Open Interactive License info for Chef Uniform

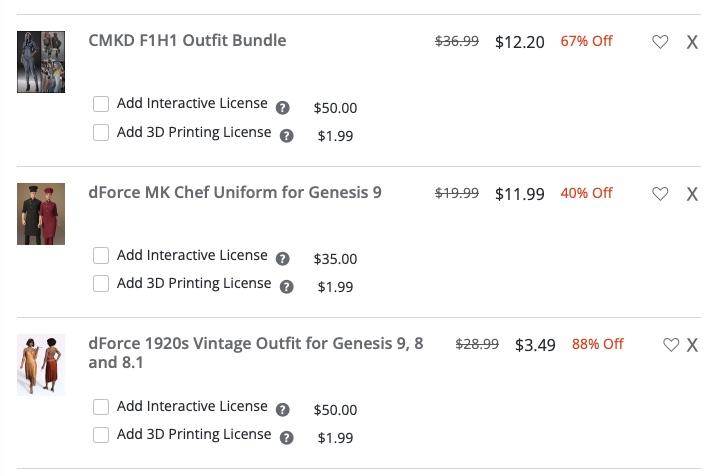(283, 259)
